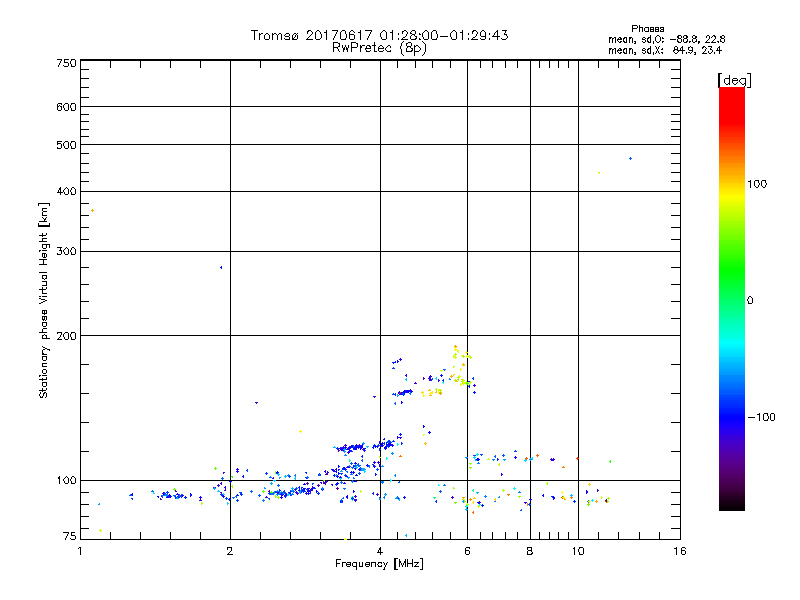Click the rainbow phase colorbar
The width and height of the screenshot is (800, 600).
pos(732,298)
